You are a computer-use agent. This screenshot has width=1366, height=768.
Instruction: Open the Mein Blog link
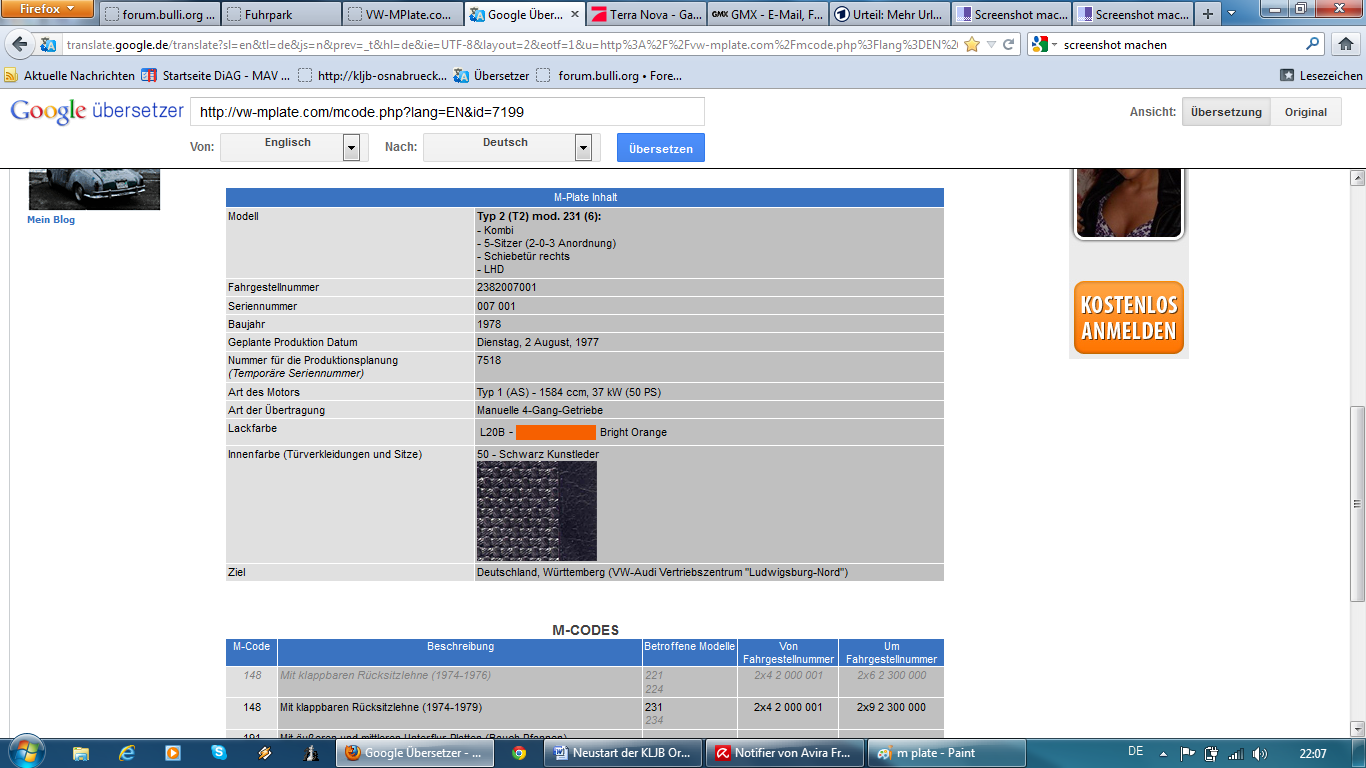51,220
